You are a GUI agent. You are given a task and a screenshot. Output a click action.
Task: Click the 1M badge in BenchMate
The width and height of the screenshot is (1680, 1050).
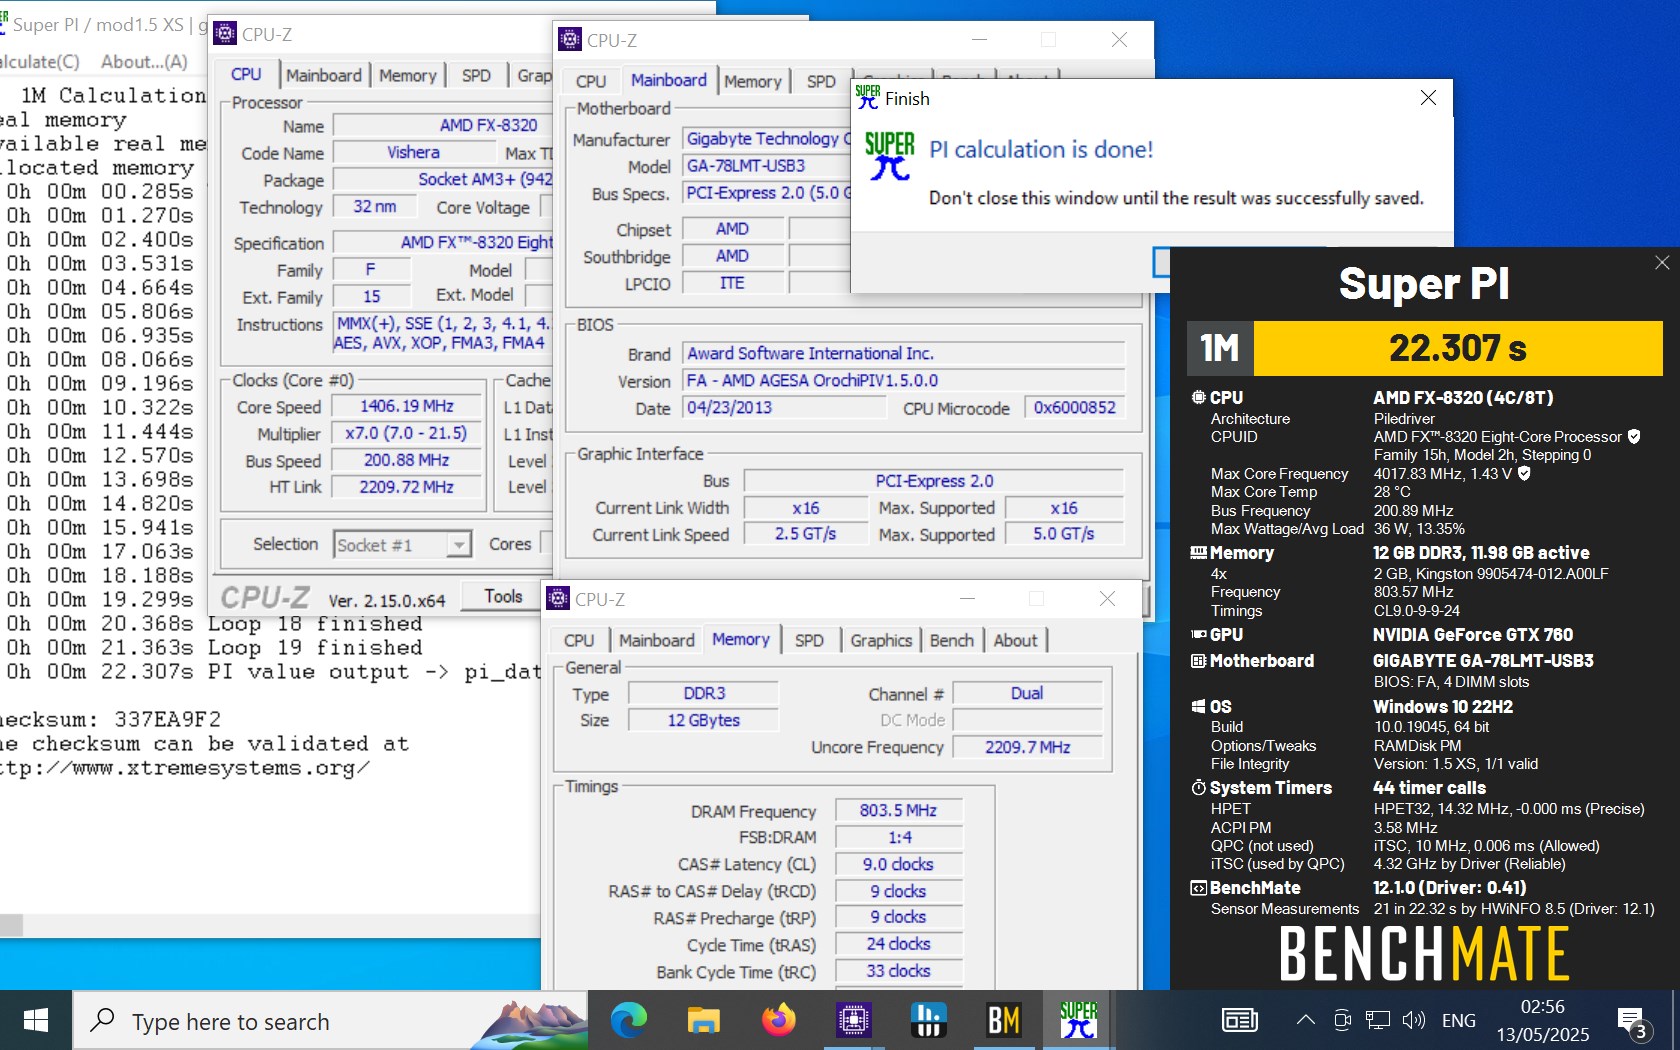(1220, 348)
